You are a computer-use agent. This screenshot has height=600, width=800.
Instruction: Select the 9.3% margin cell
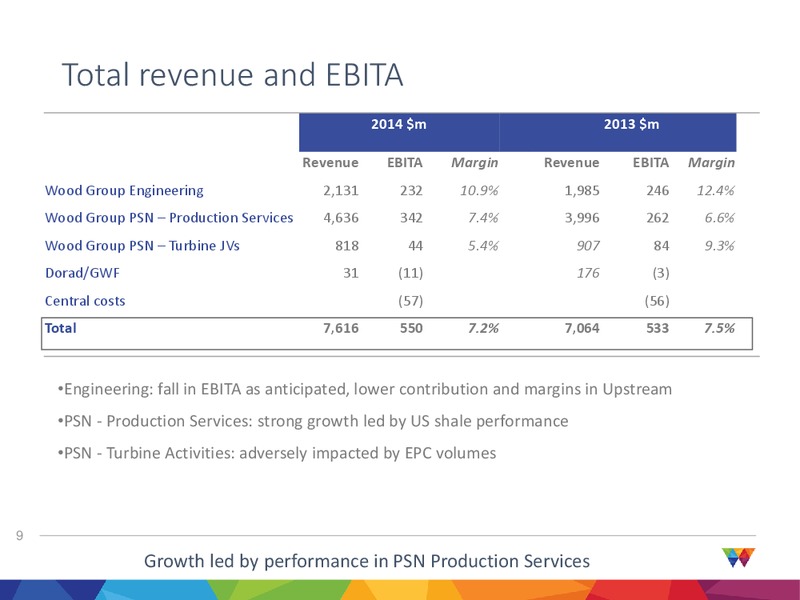click(720, 246)
